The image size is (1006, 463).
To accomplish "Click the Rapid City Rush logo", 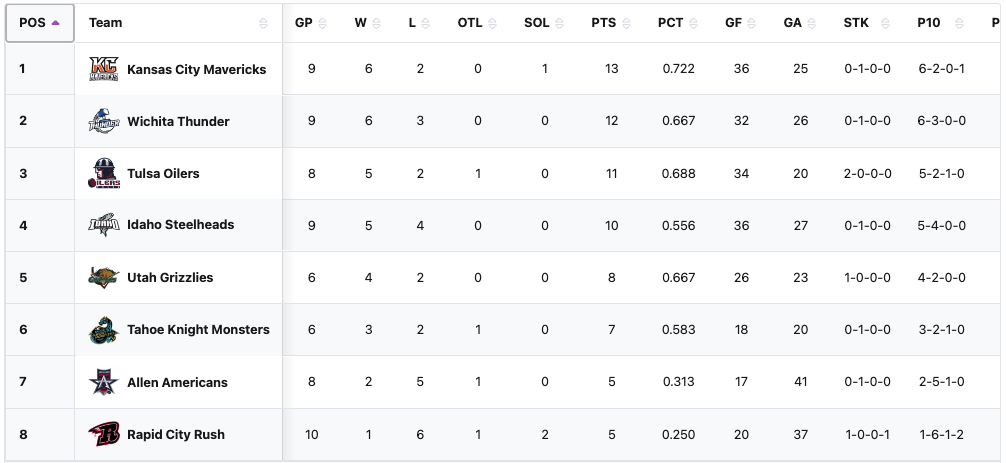I will point(104,434).
